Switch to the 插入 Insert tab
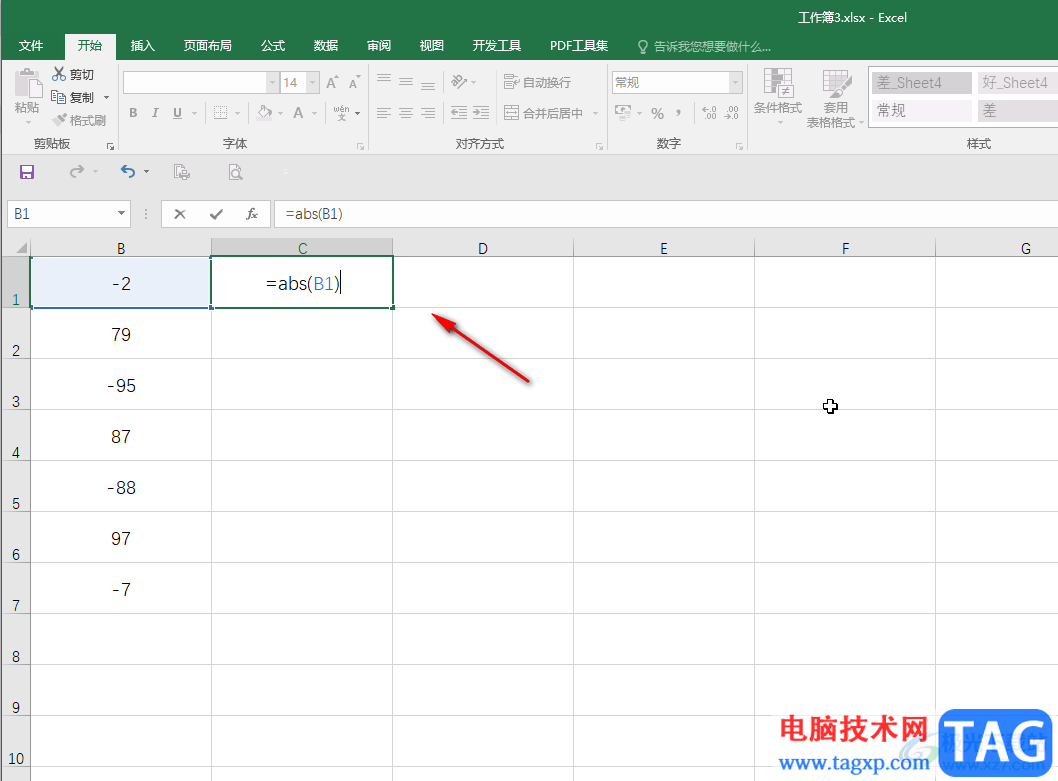The image size is (1058, 781). pyautogui.click(x=142, y=46)
